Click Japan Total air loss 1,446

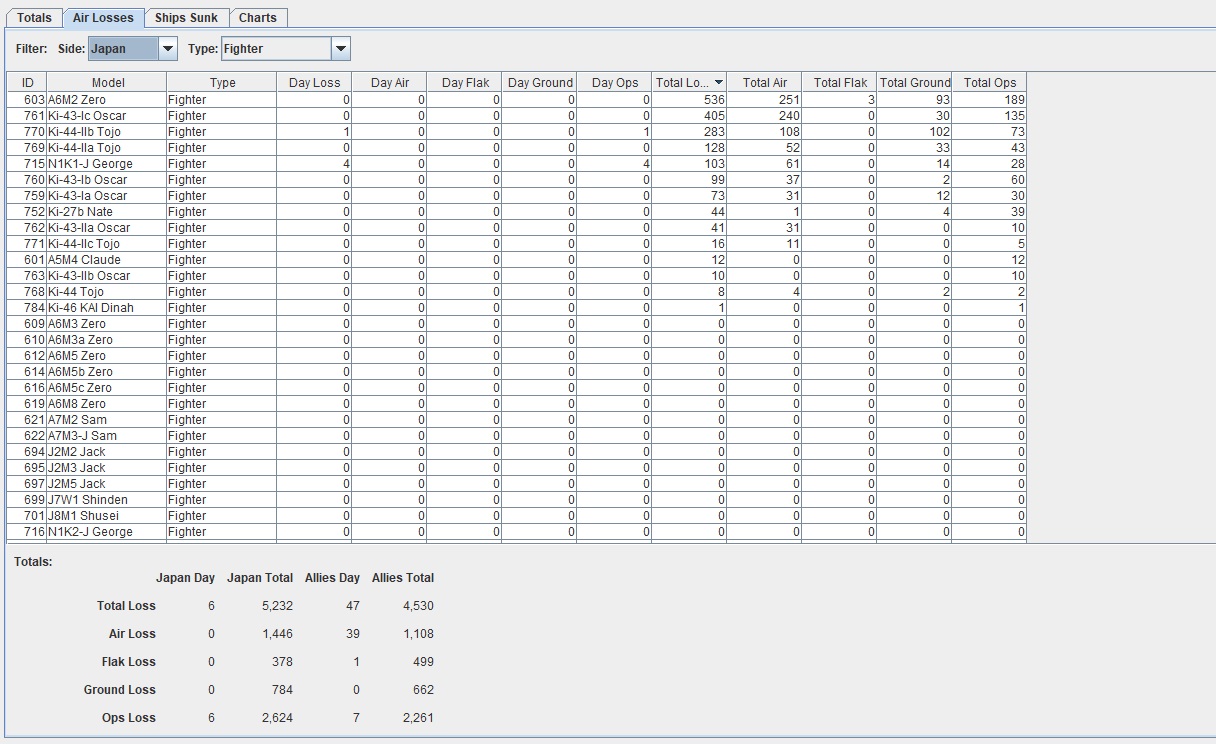(x=277, y=634)
